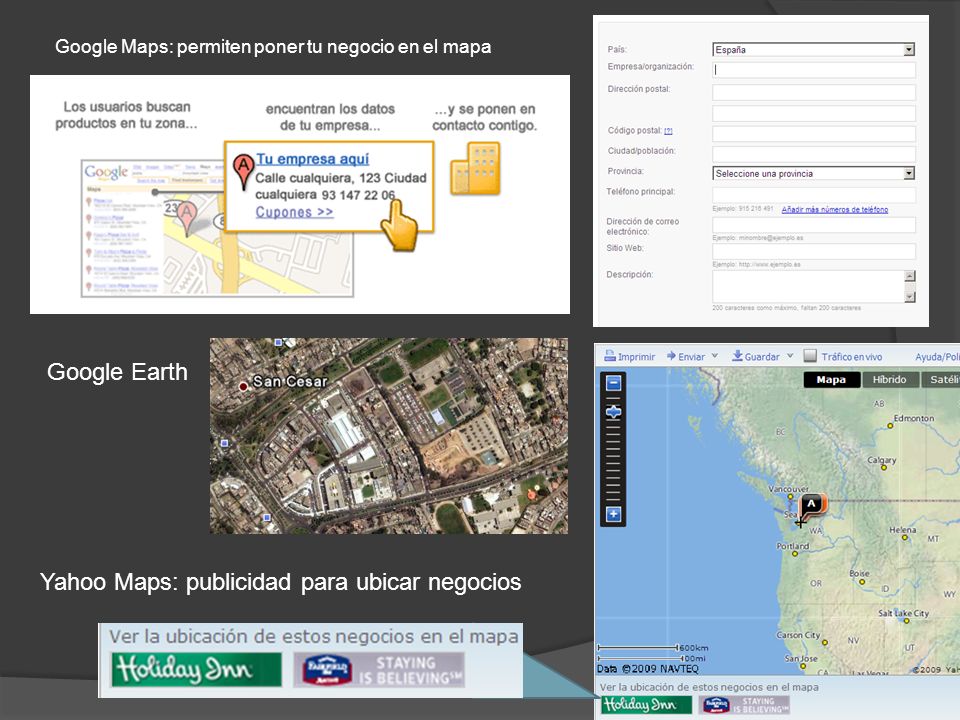Image resolution: width=960 pixels, height=720 pixels.
Task: Click the enlarged Holiday Inn banner
Action: pos(197,669)
